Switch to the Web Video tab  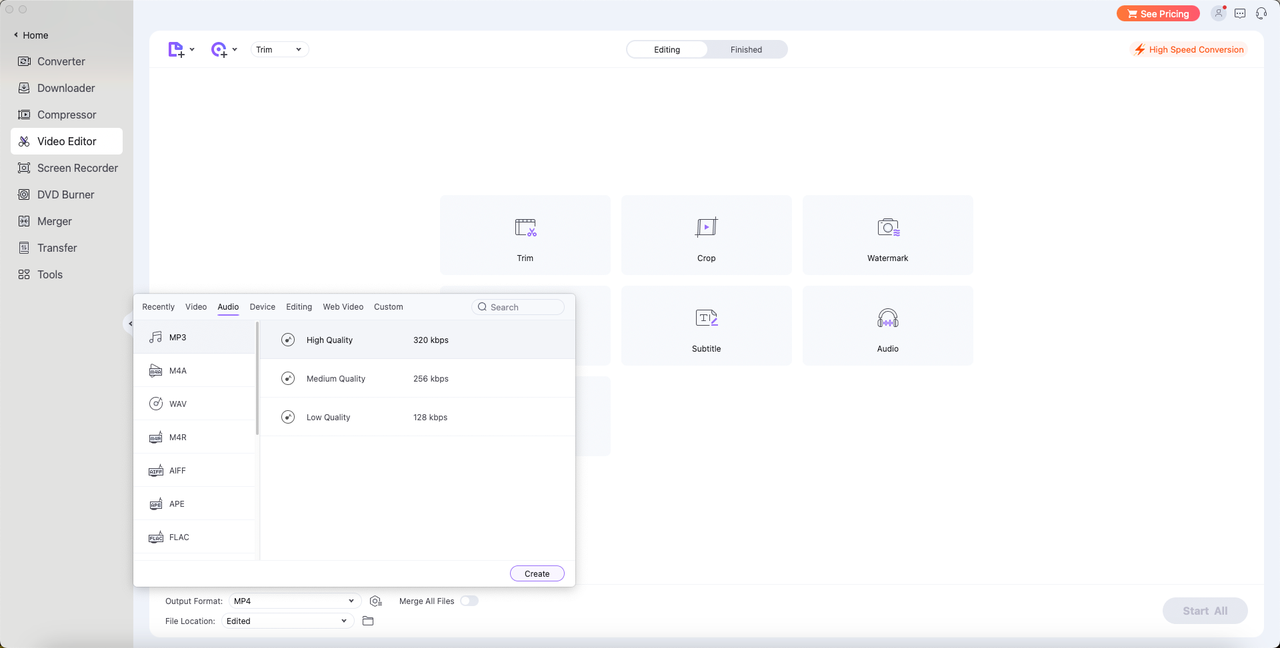click(x=343, y=307)
